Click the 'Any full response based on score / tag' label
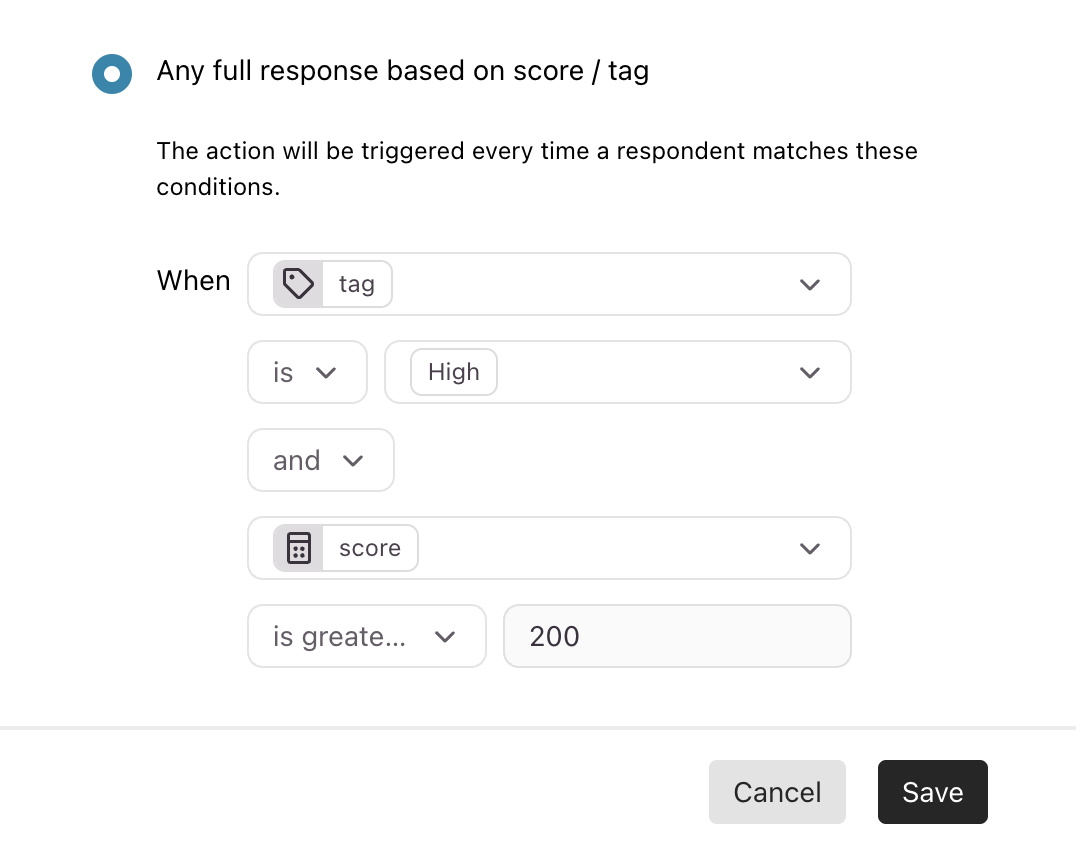 coord(403,71)
